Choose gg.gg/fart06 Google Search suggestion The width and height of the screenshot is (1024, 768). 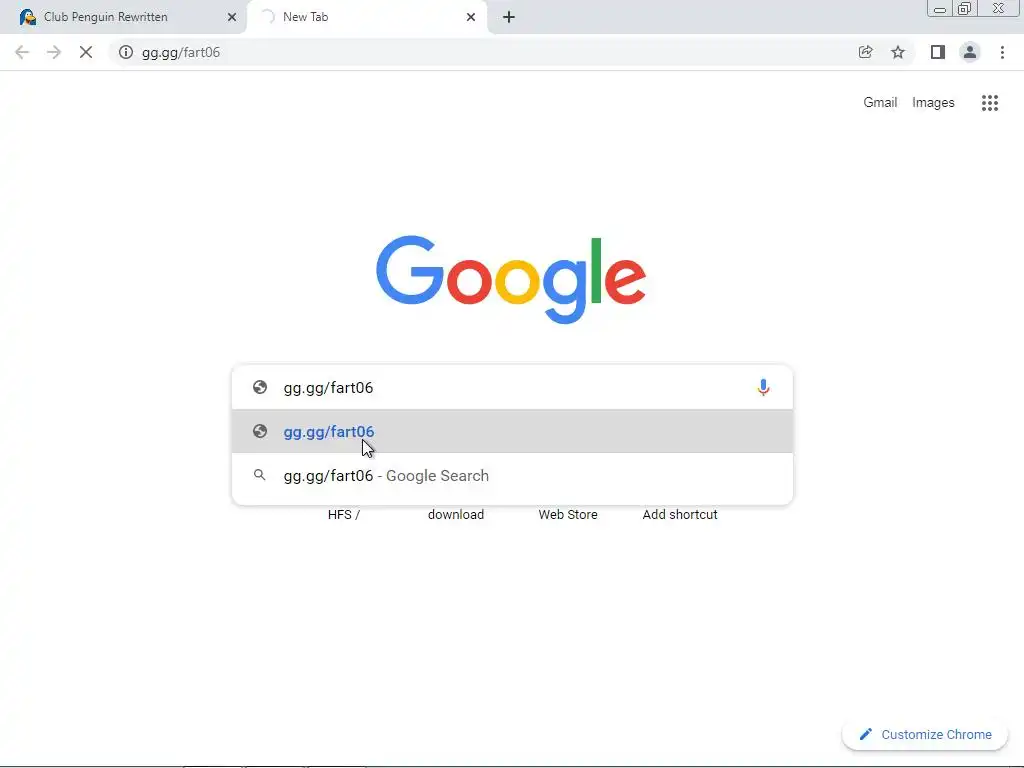512,475
